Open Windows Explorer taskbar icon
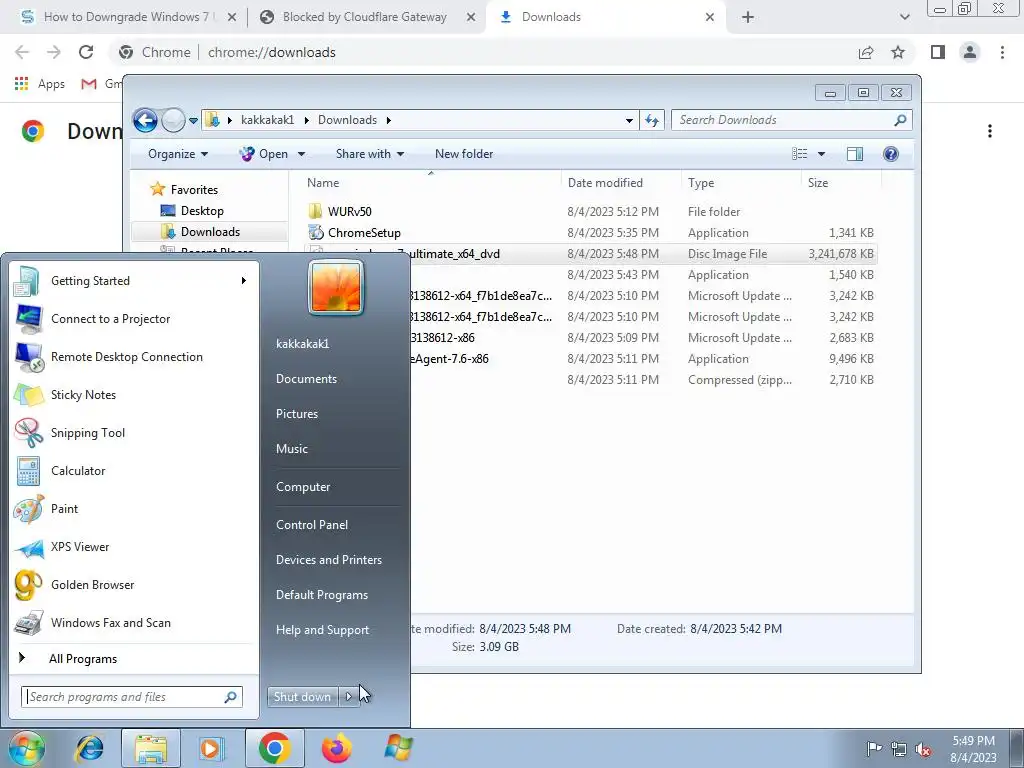 click(x=151, y=748)
